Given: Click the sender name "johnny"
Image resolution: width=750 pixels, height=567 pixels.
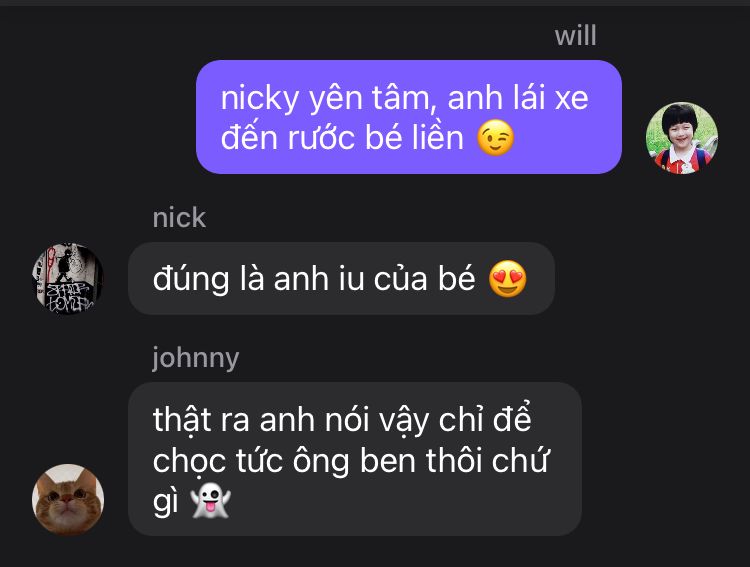Looking at the screenshot, I should click(x=196, y=358).
